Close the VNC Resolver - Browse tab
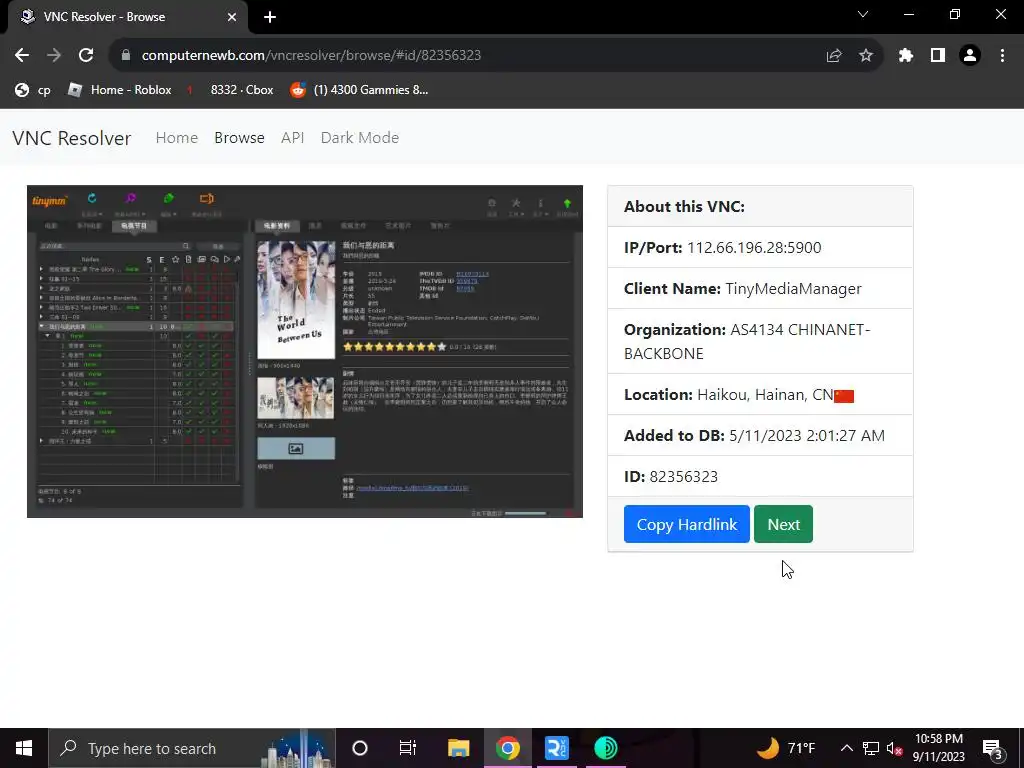1024x768 pixels. tap(232, 17)
